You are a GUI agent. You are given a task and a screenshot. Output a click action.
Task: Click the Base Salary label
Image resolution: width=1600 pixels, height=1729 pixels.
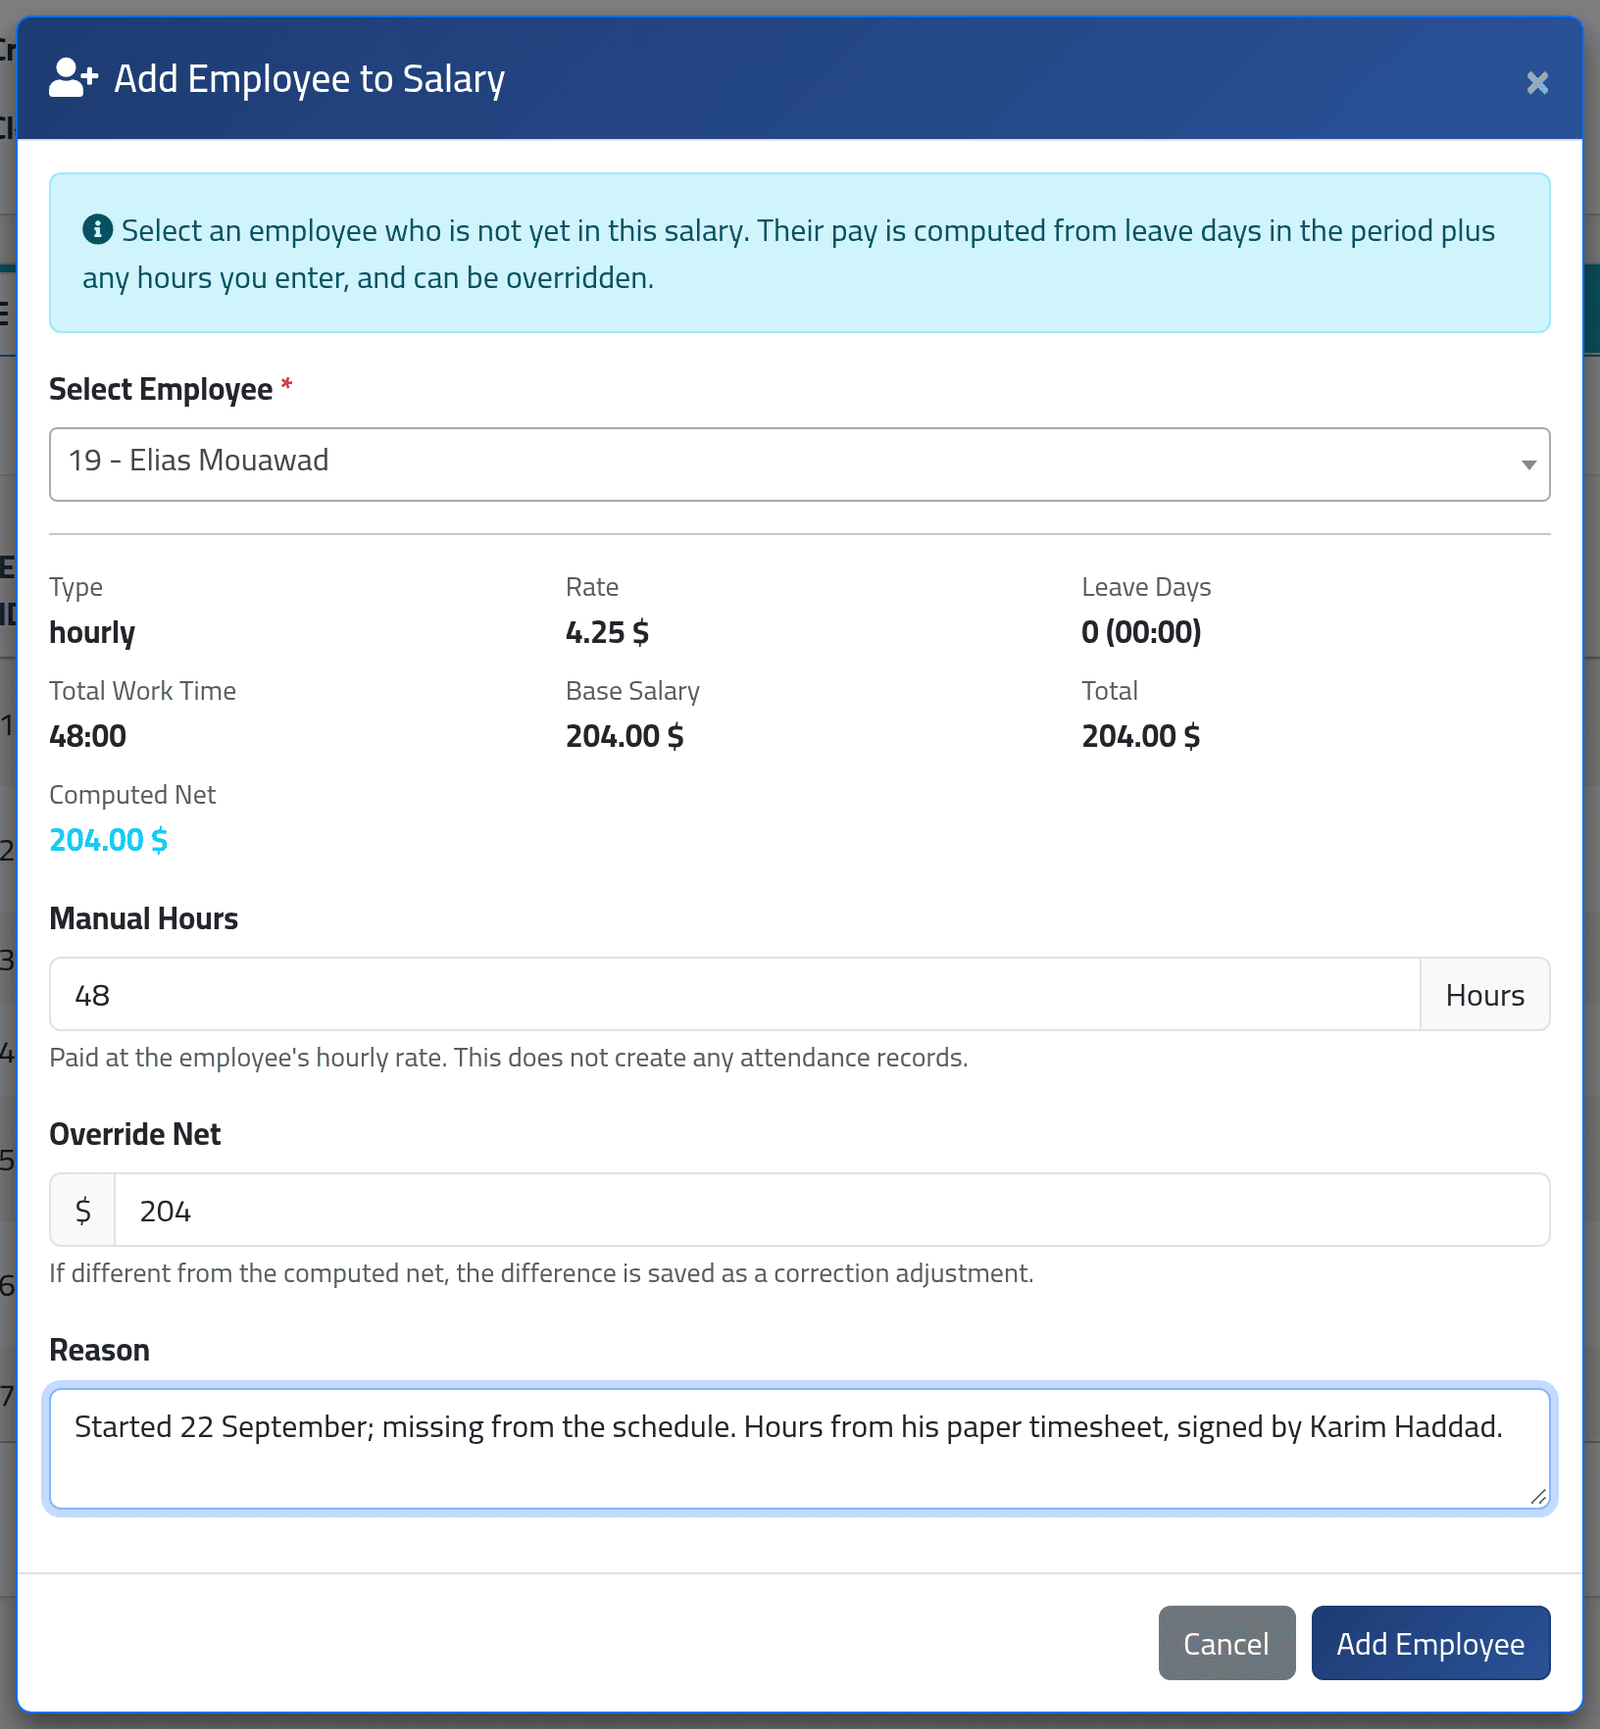[632, 691]
